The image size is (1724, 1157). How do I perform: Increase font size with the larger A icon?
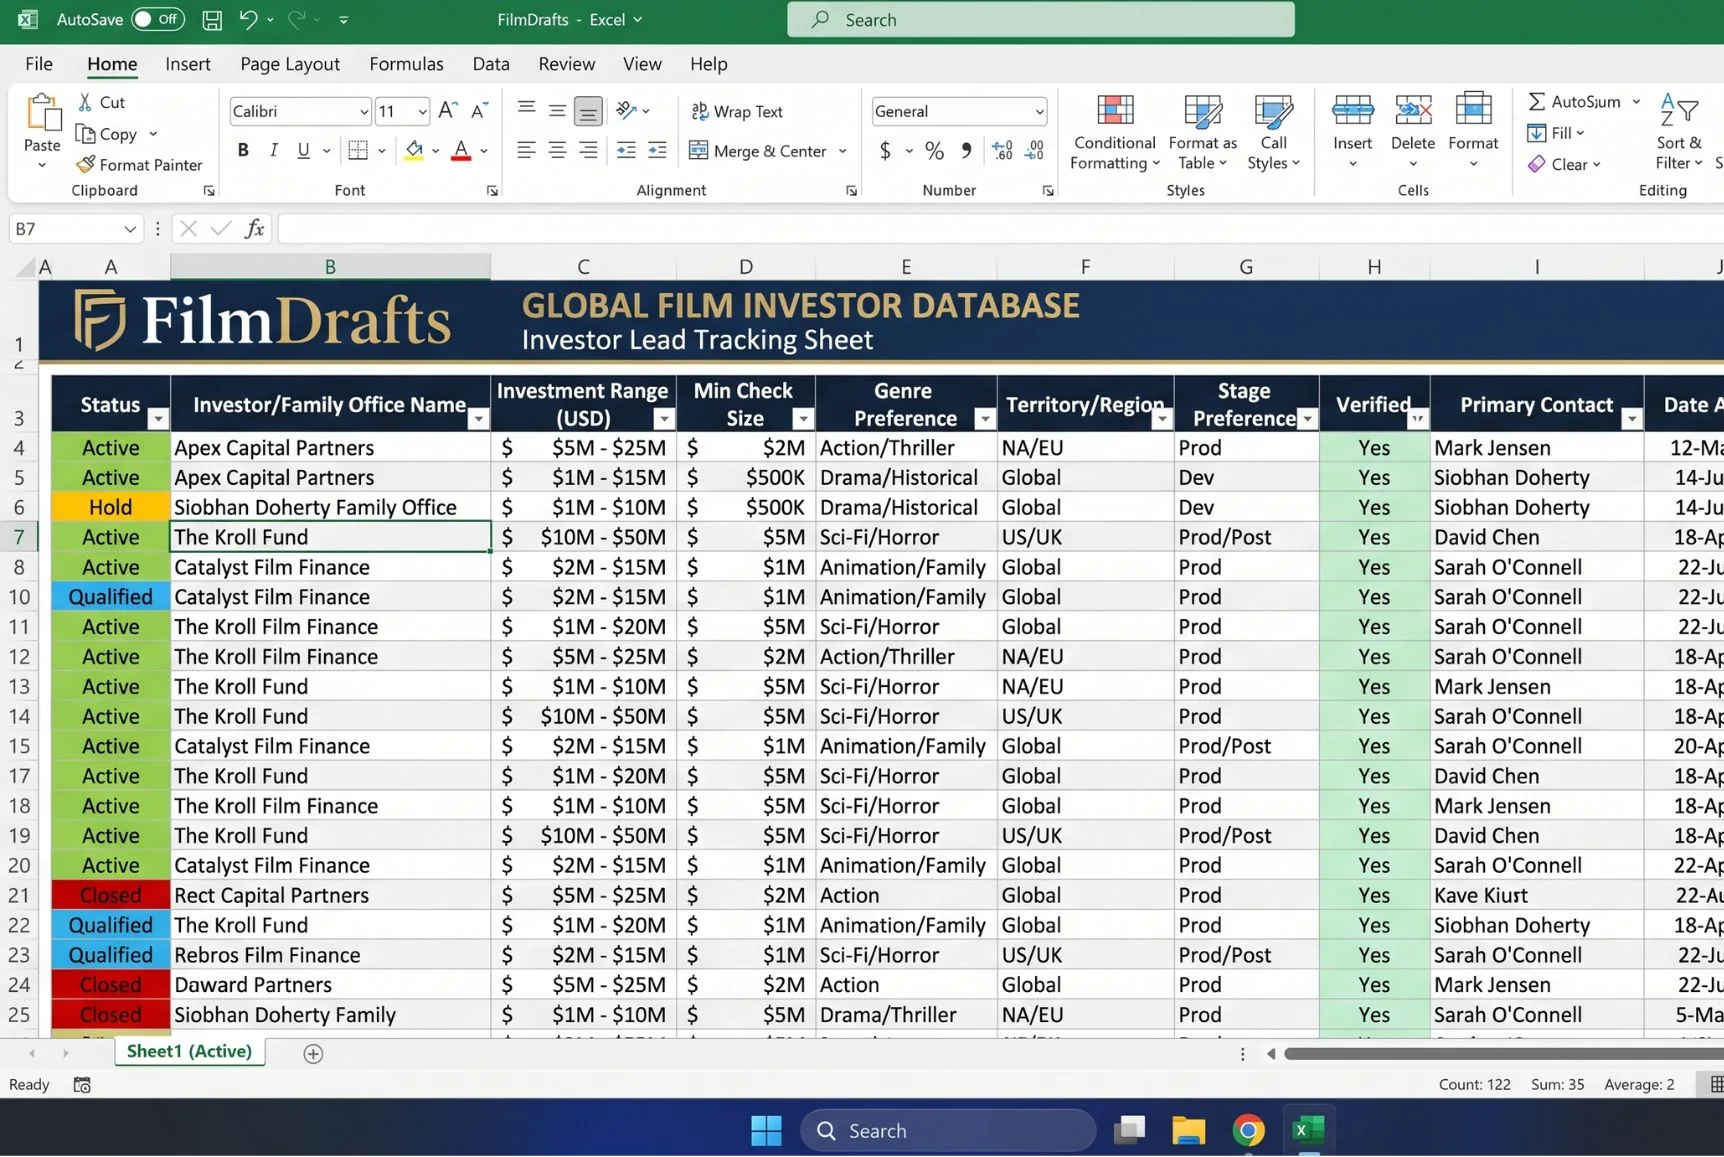[448, 110]
